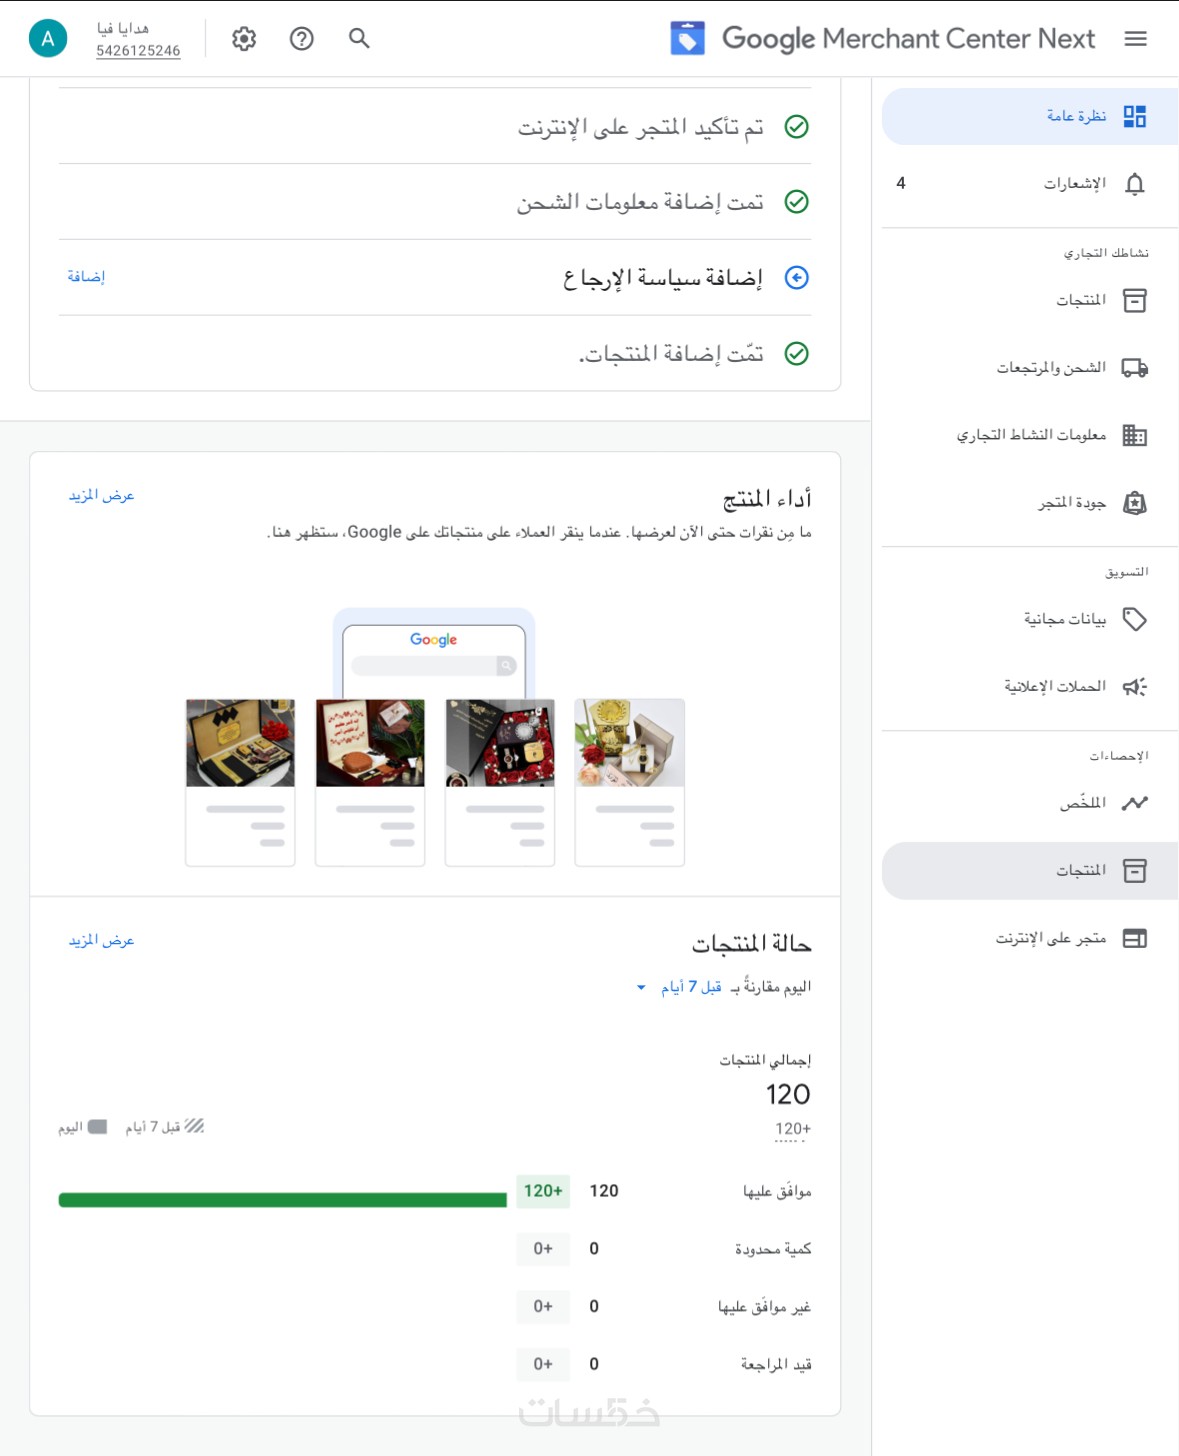Click the notifications bell icon
Viewport: 1179px width, 1456px height.
tap(1134, 184)
